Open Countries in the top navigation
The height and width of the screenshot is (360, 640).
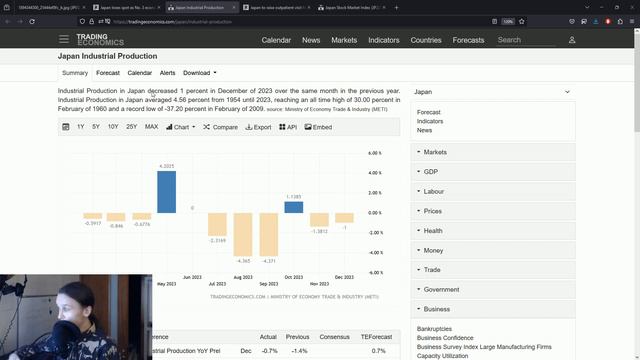pos(426,40)
